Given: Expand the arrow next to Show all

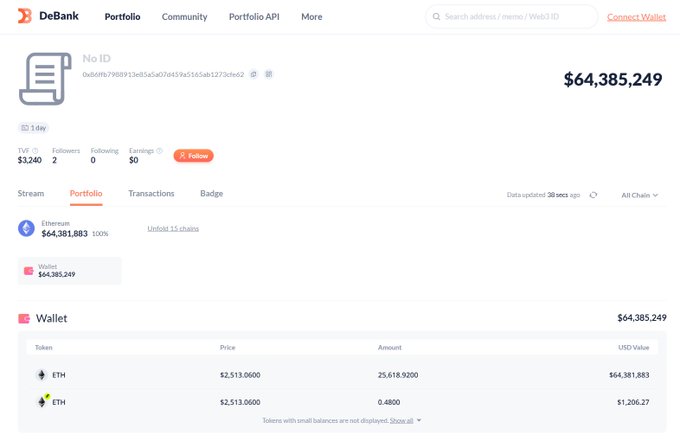Looking at the screenshot, I should tap(419, 420).
